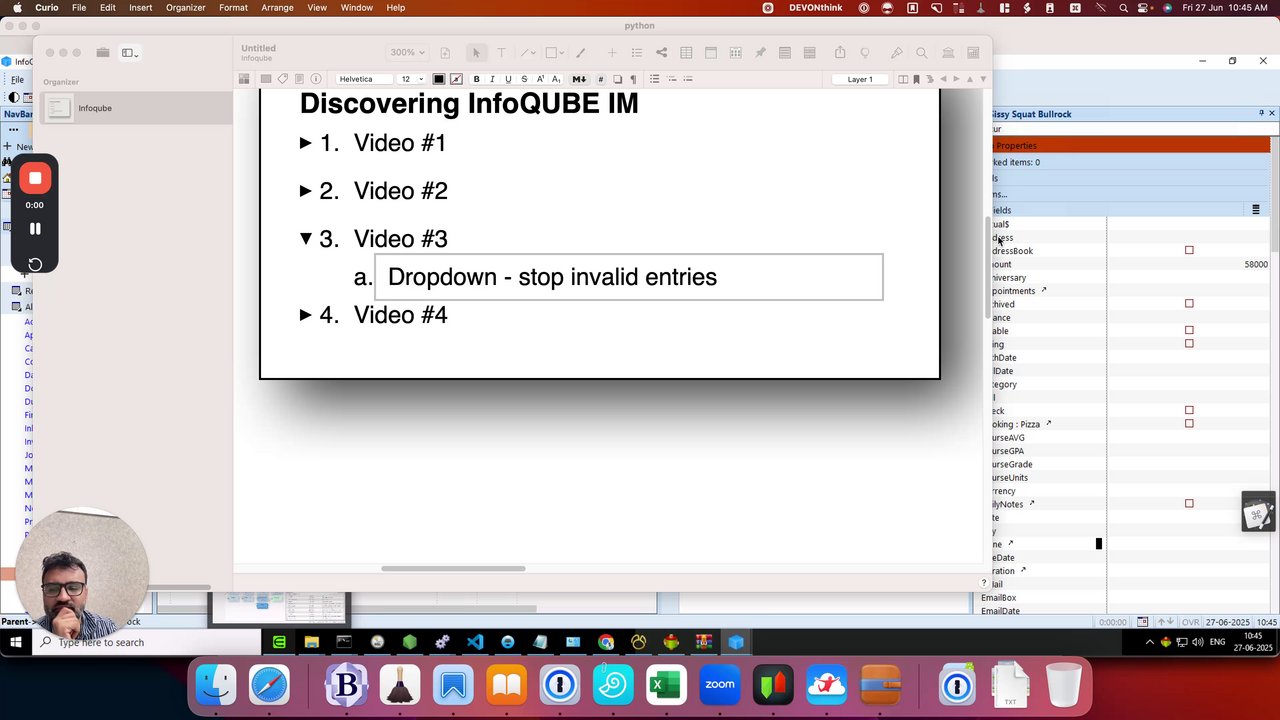Open Zoom from the Dock
The width and height of the screenshot is (1280, 720).
click(720, 685)
